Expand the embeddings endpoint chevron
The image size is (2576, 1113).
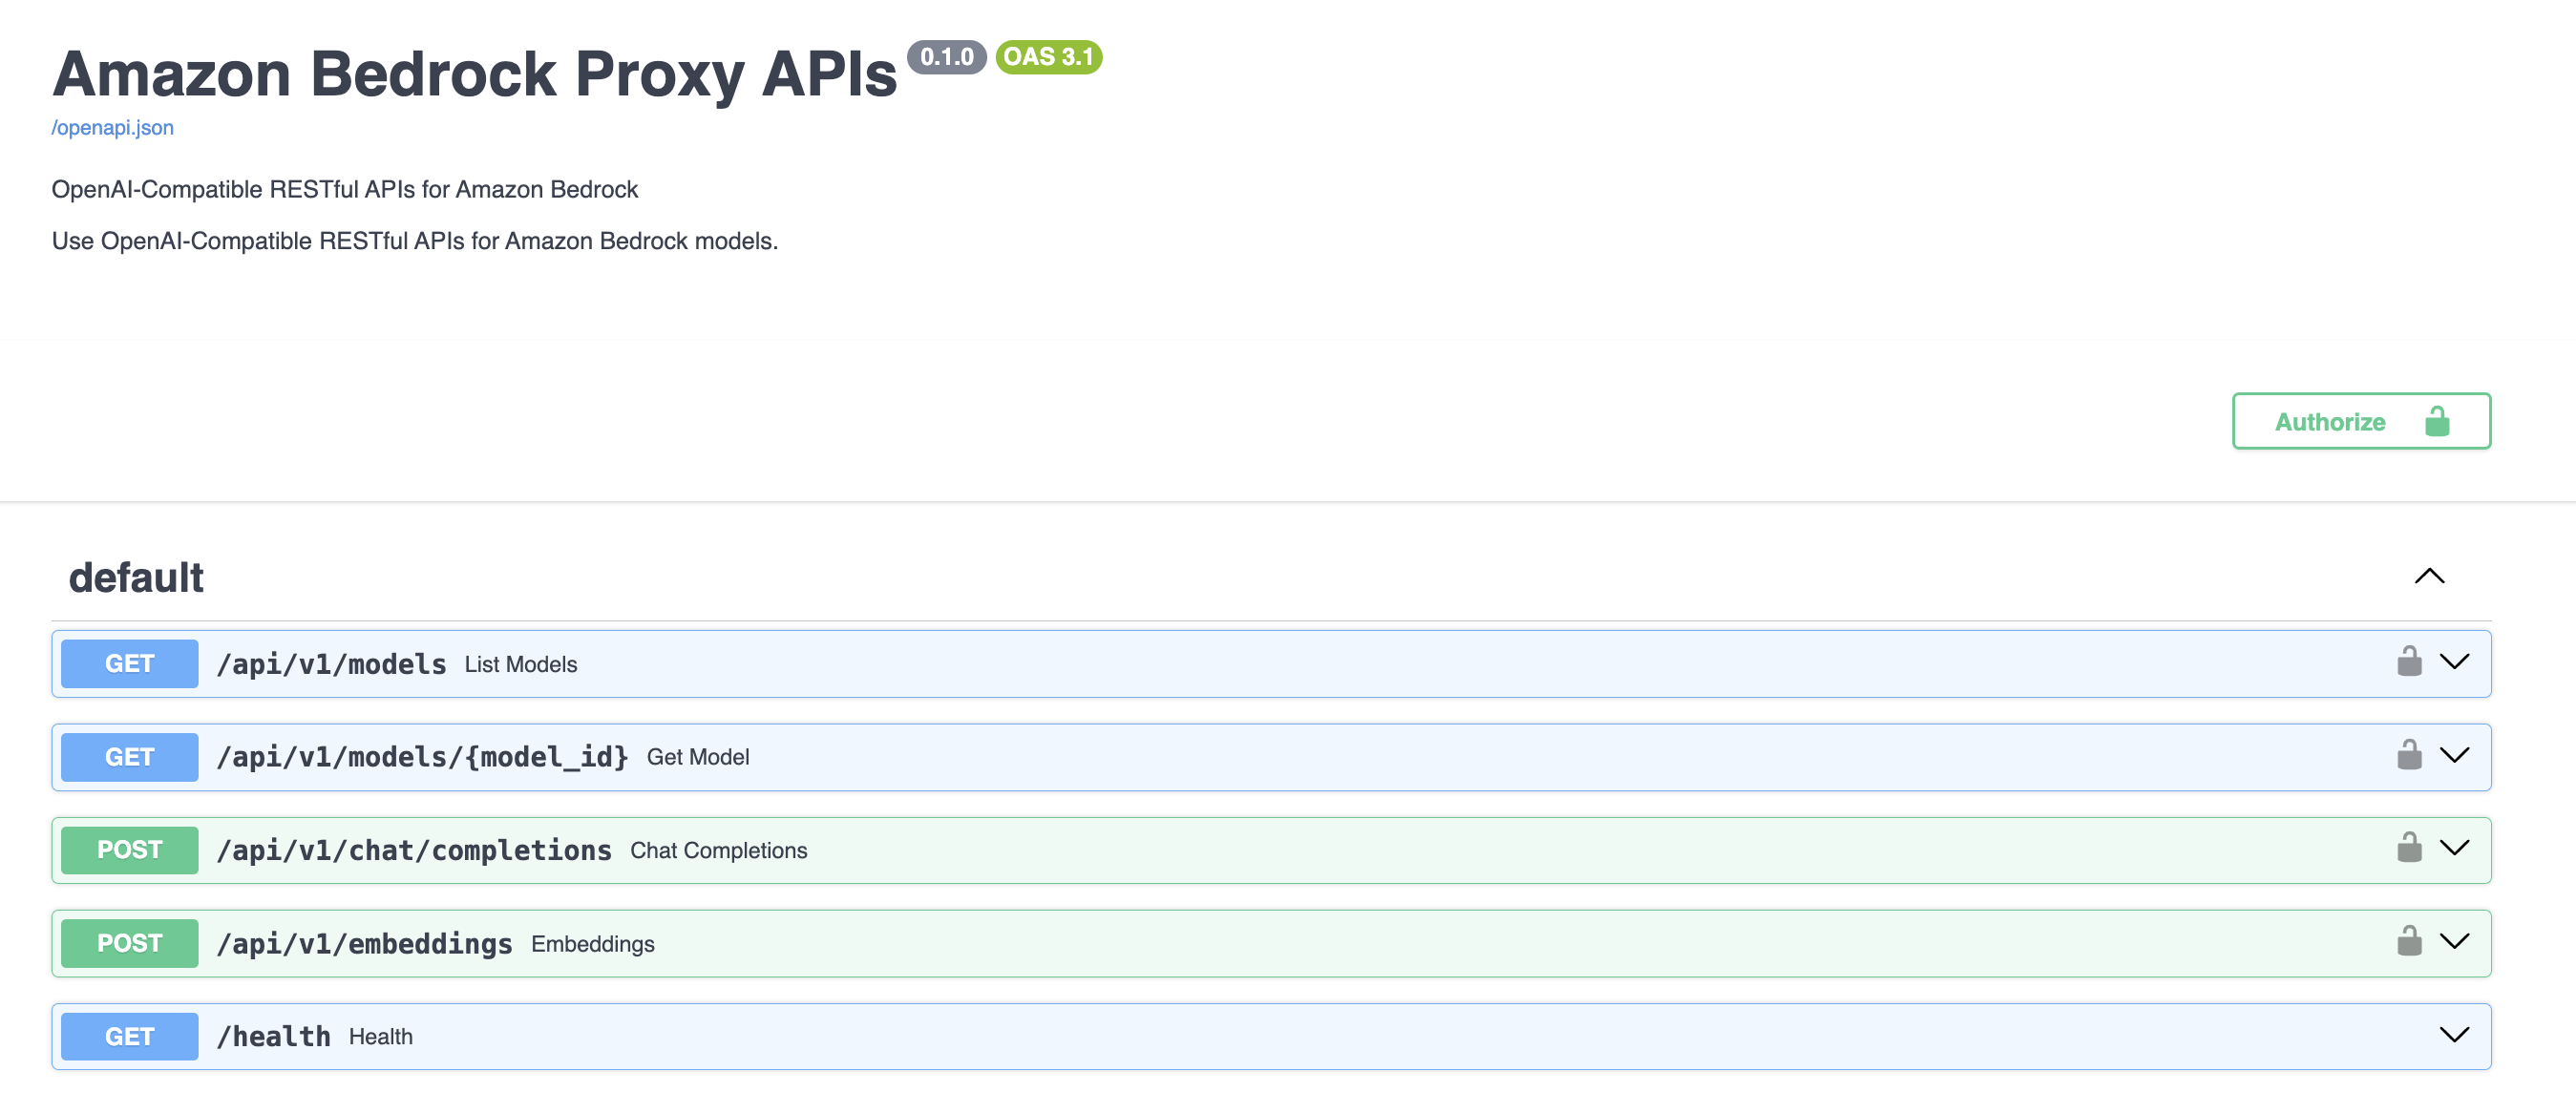pos(2454,942)
